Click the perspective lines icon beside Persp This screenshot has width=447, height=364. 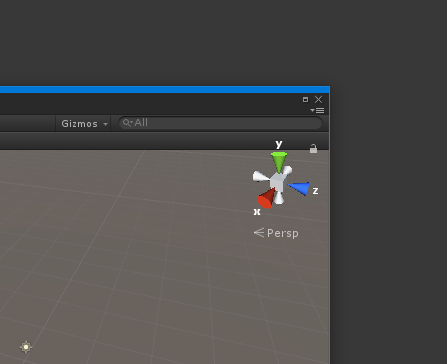259,232
